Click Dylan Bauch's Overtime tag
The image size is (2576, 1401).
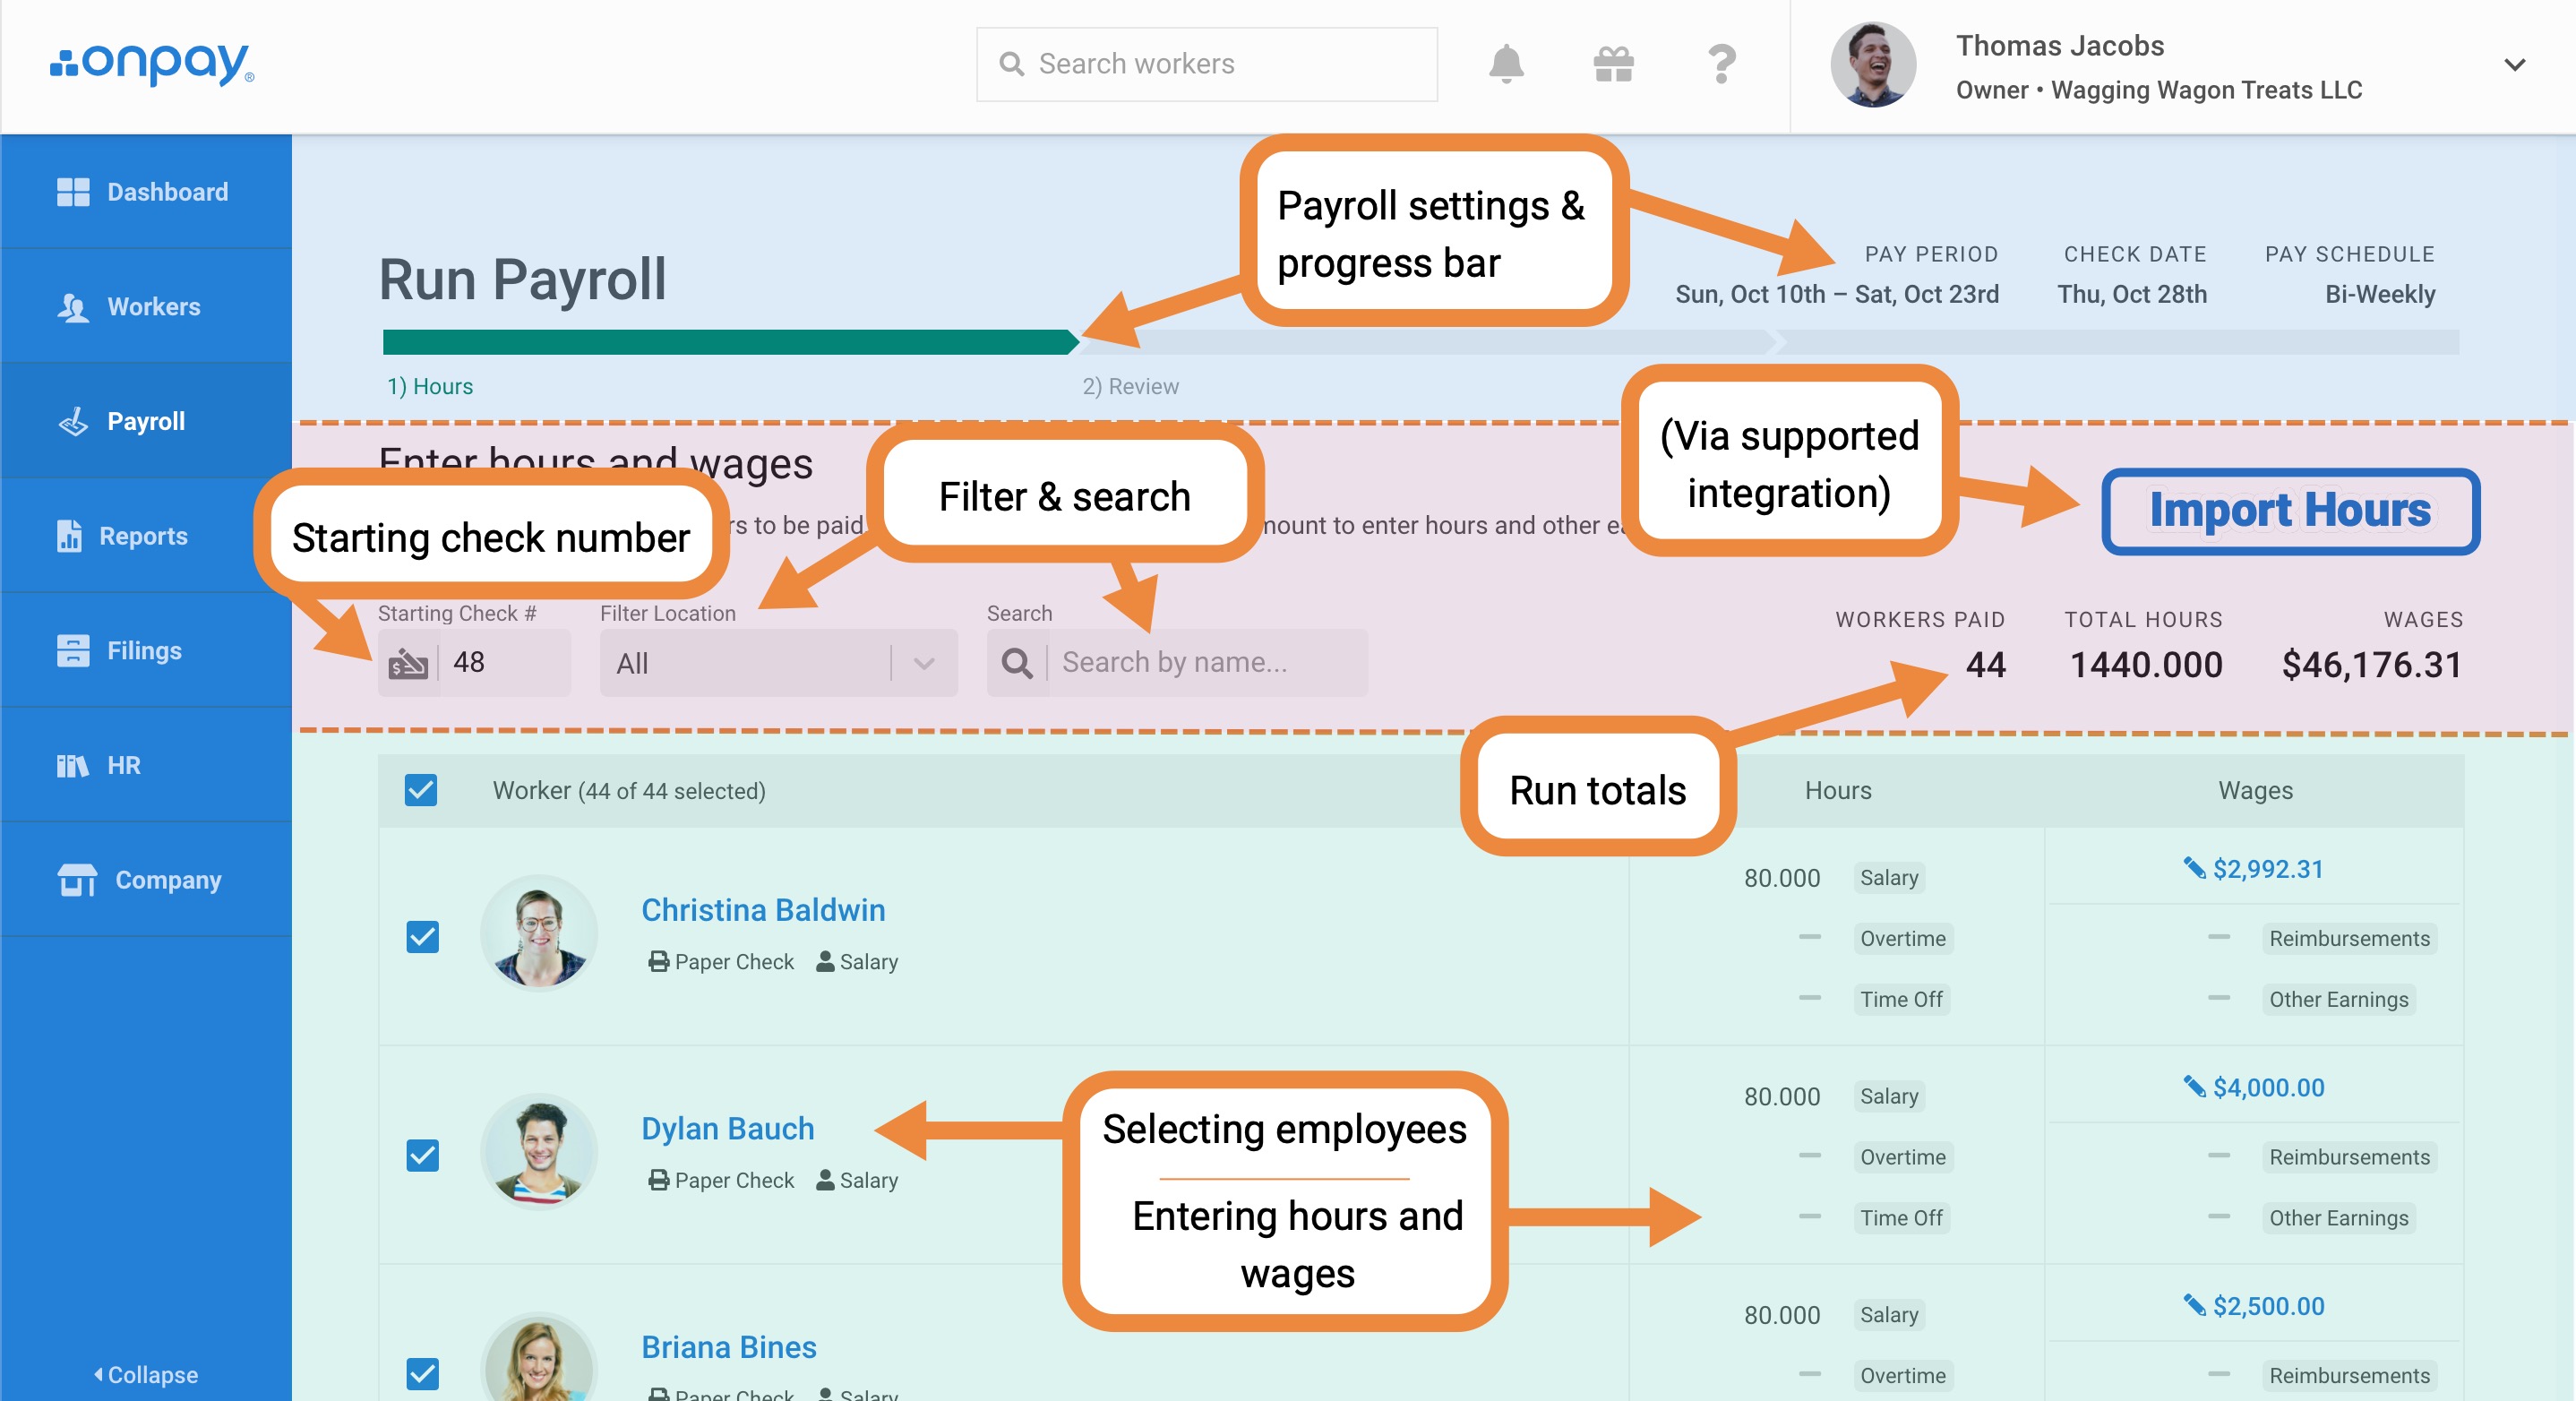1903,1157
